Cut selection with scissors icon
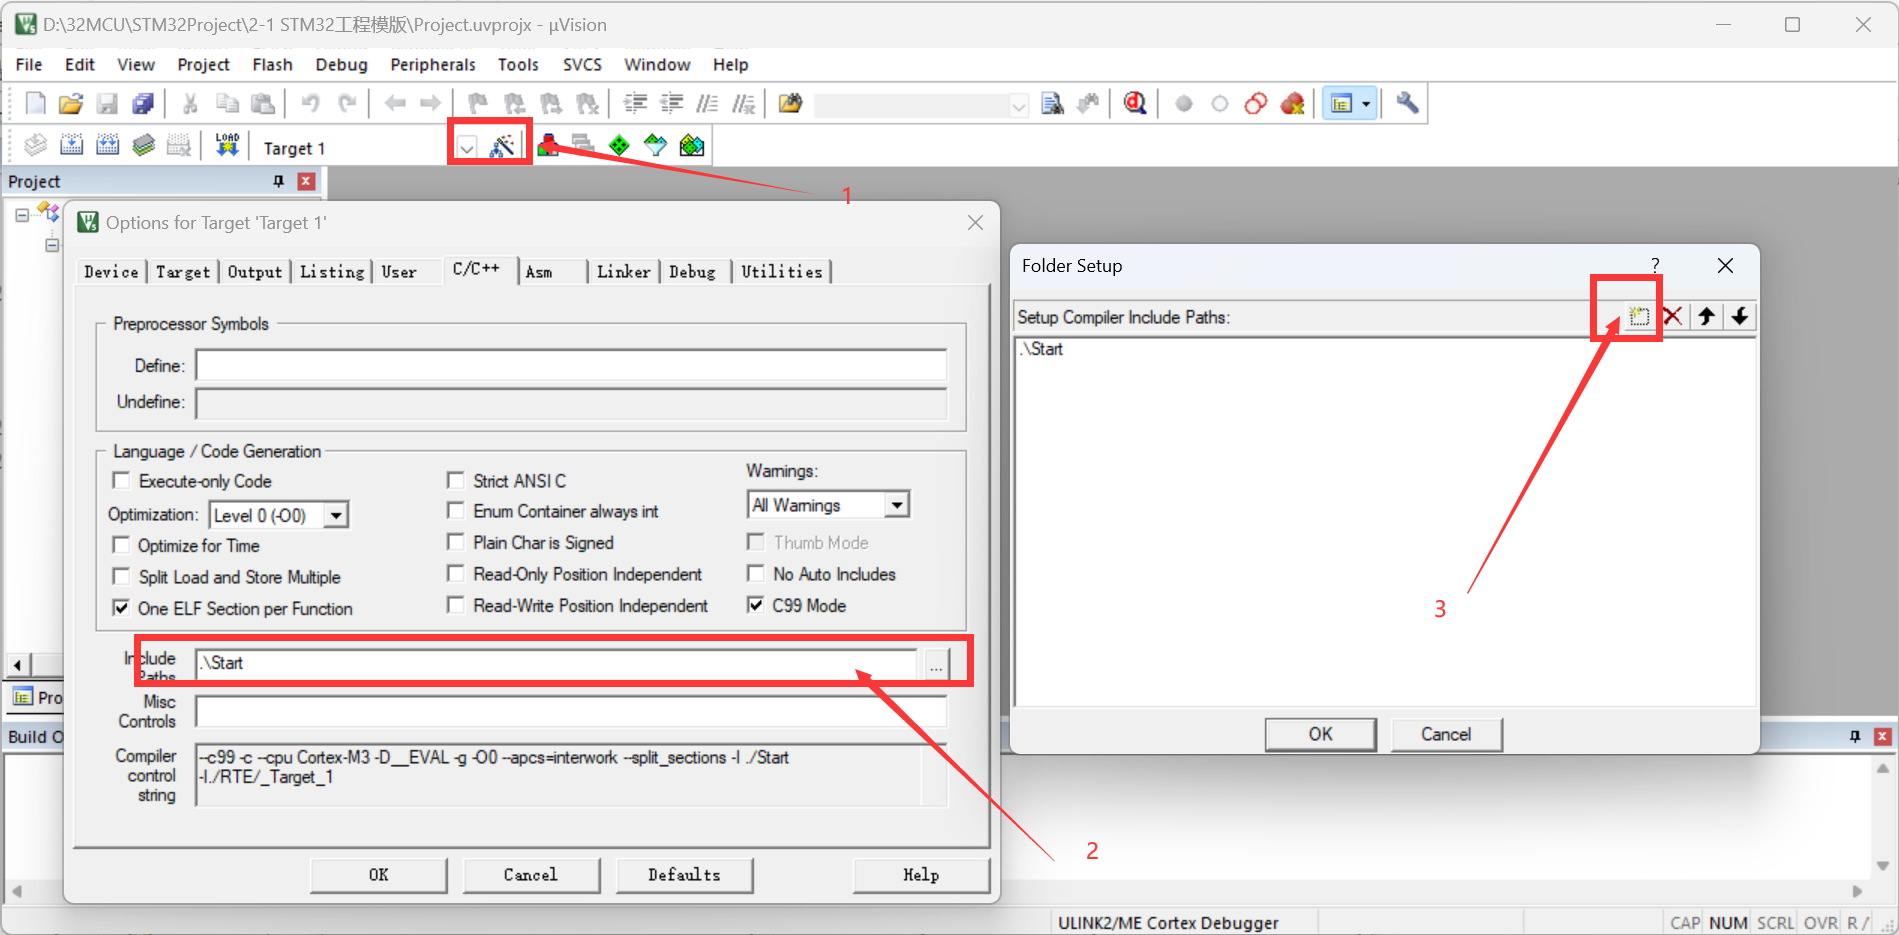 (x=190, y=103)
